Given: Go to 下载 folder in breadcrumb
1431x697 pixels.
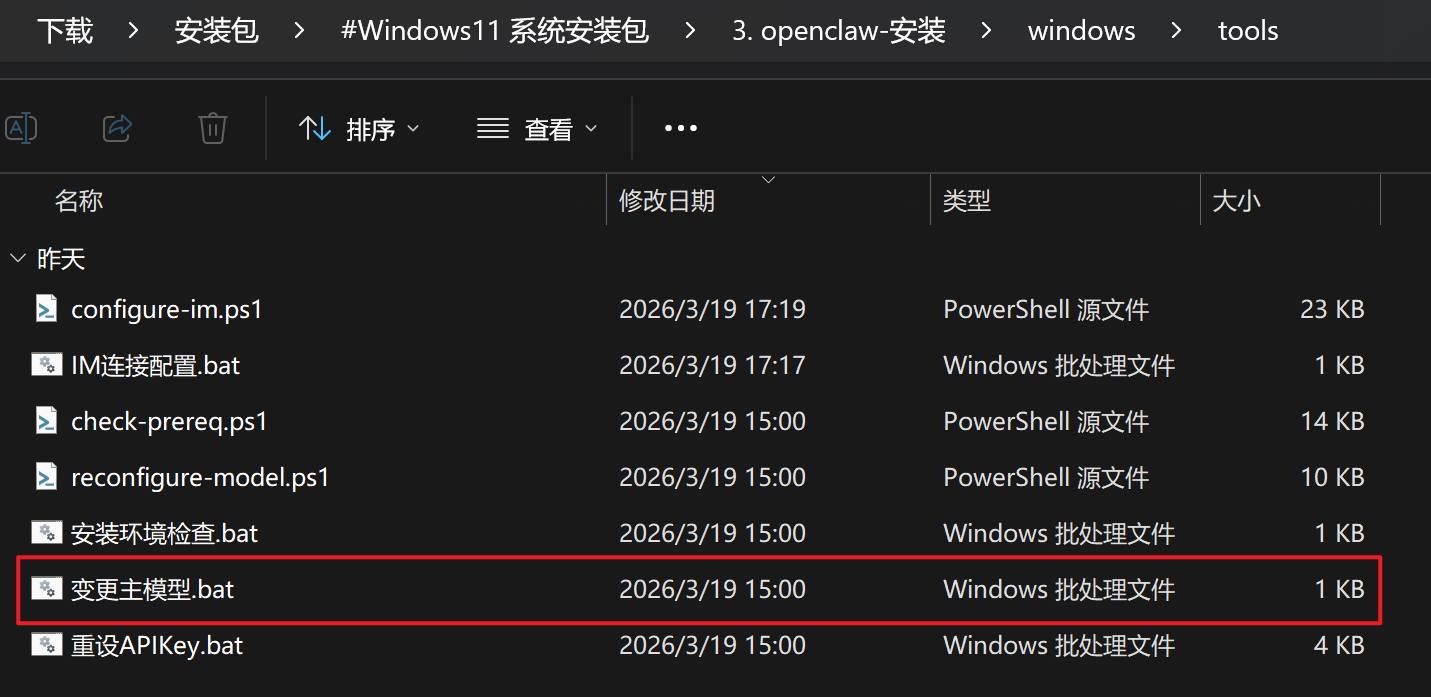Looking at the screenshot, I should tap(65, 31).
